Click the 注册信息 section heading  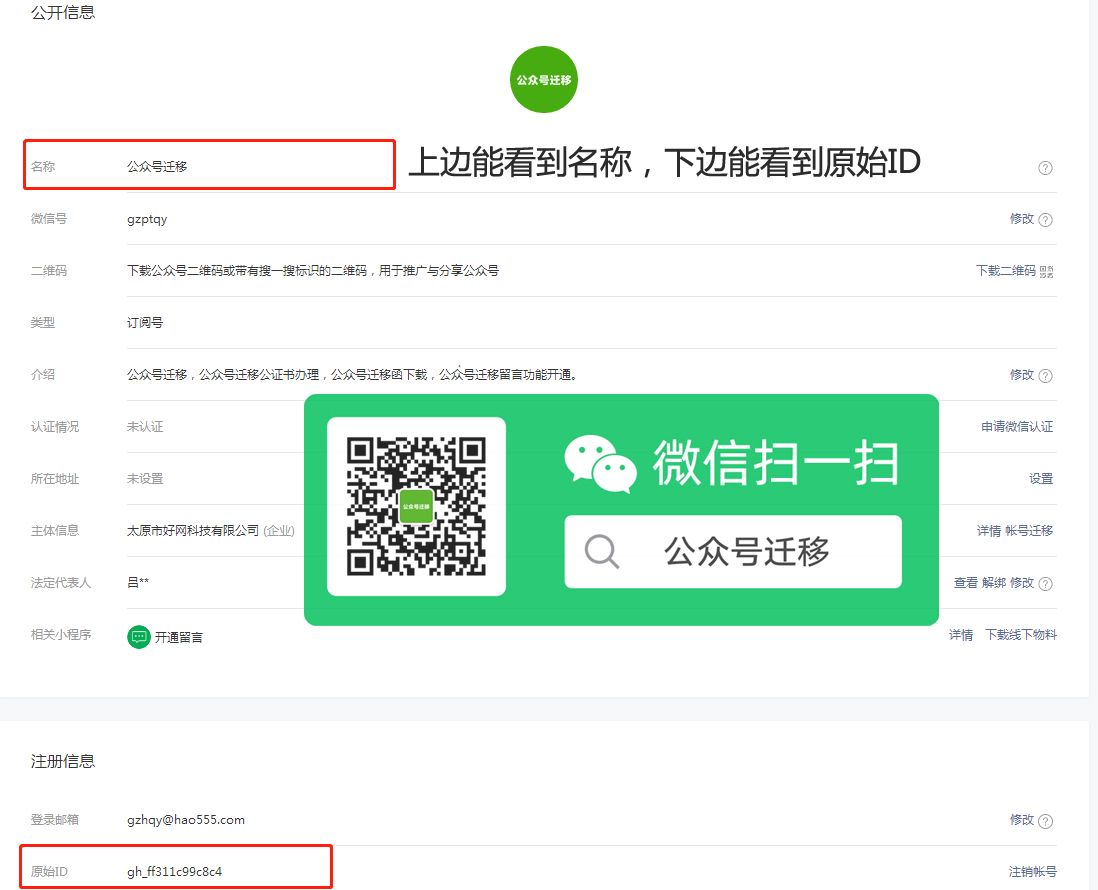[63, 761]
